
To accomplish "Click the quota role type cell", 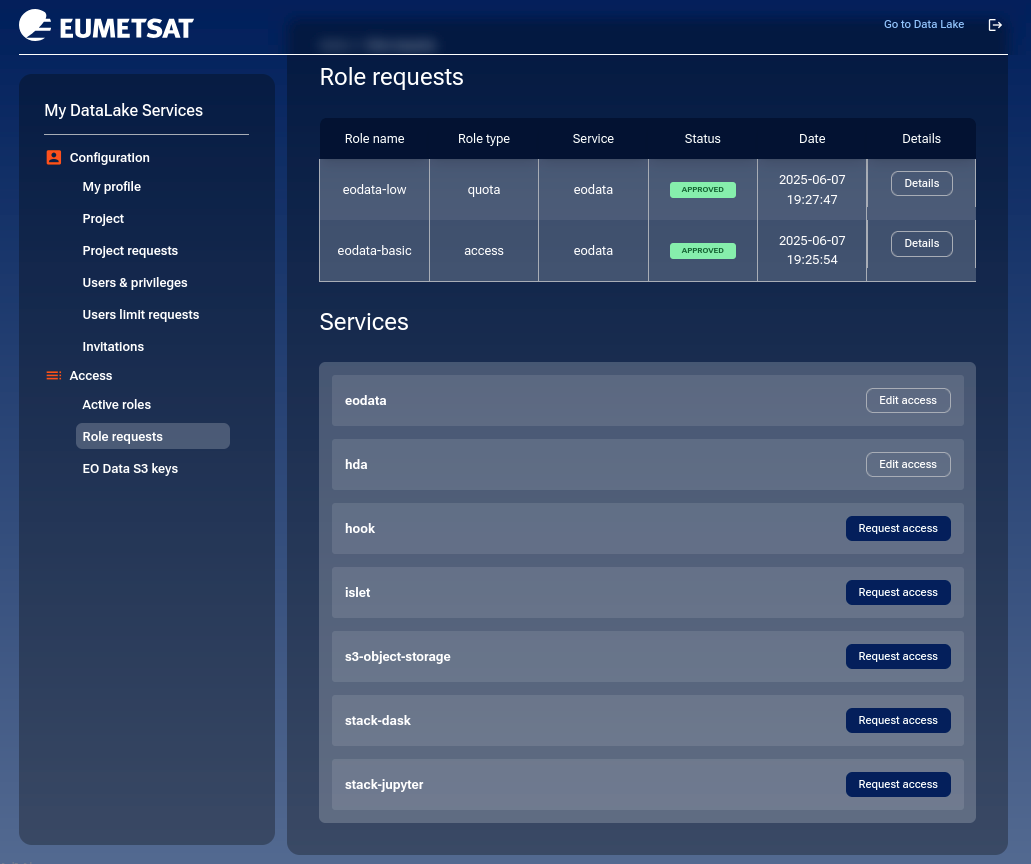I will 484,190.
